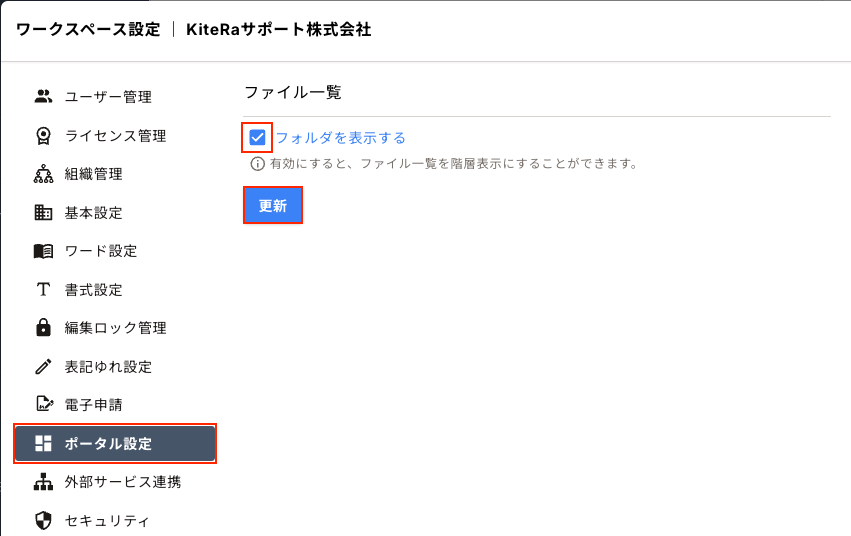Select the ポータル設定 menu item

tap(115, 444)
